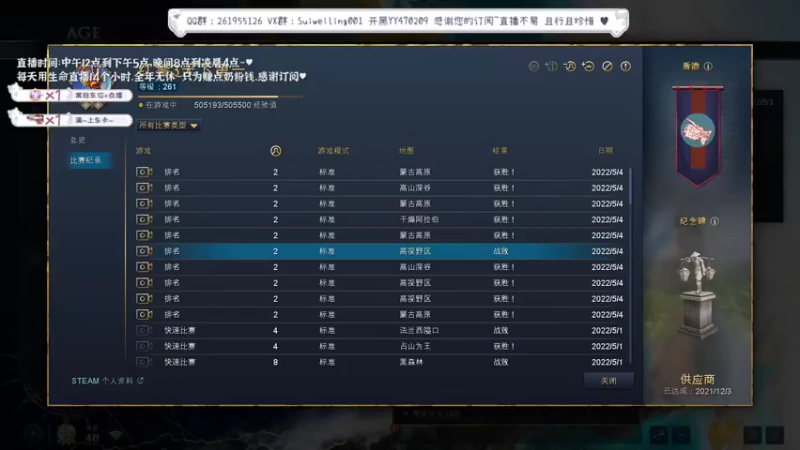
Task: Click the players count column header icon
Action: coord(276,151)
